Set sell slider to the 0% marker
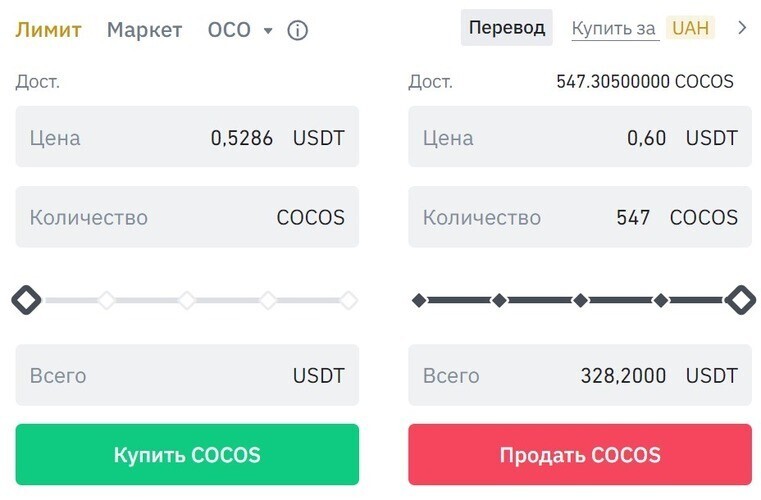This screenshot has height=500, width=761. point(419,300)
